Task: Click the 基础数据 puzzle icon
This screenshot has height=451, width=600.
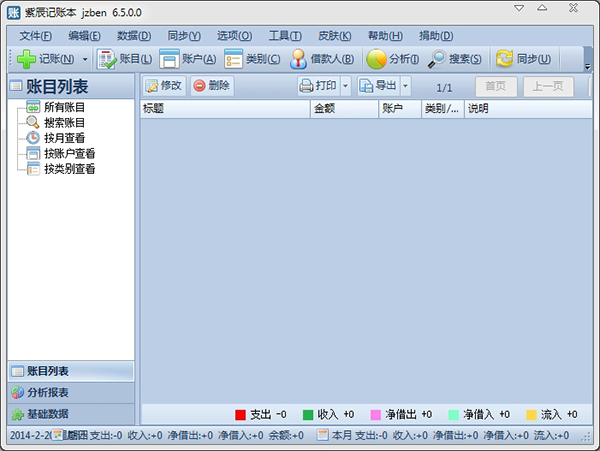Action: (x=17, y=414)
